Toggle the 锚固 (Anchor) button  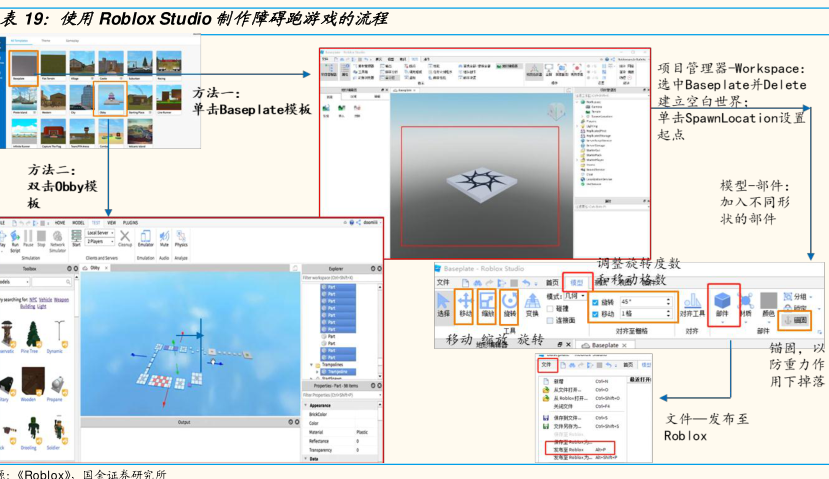pos(796,320)
